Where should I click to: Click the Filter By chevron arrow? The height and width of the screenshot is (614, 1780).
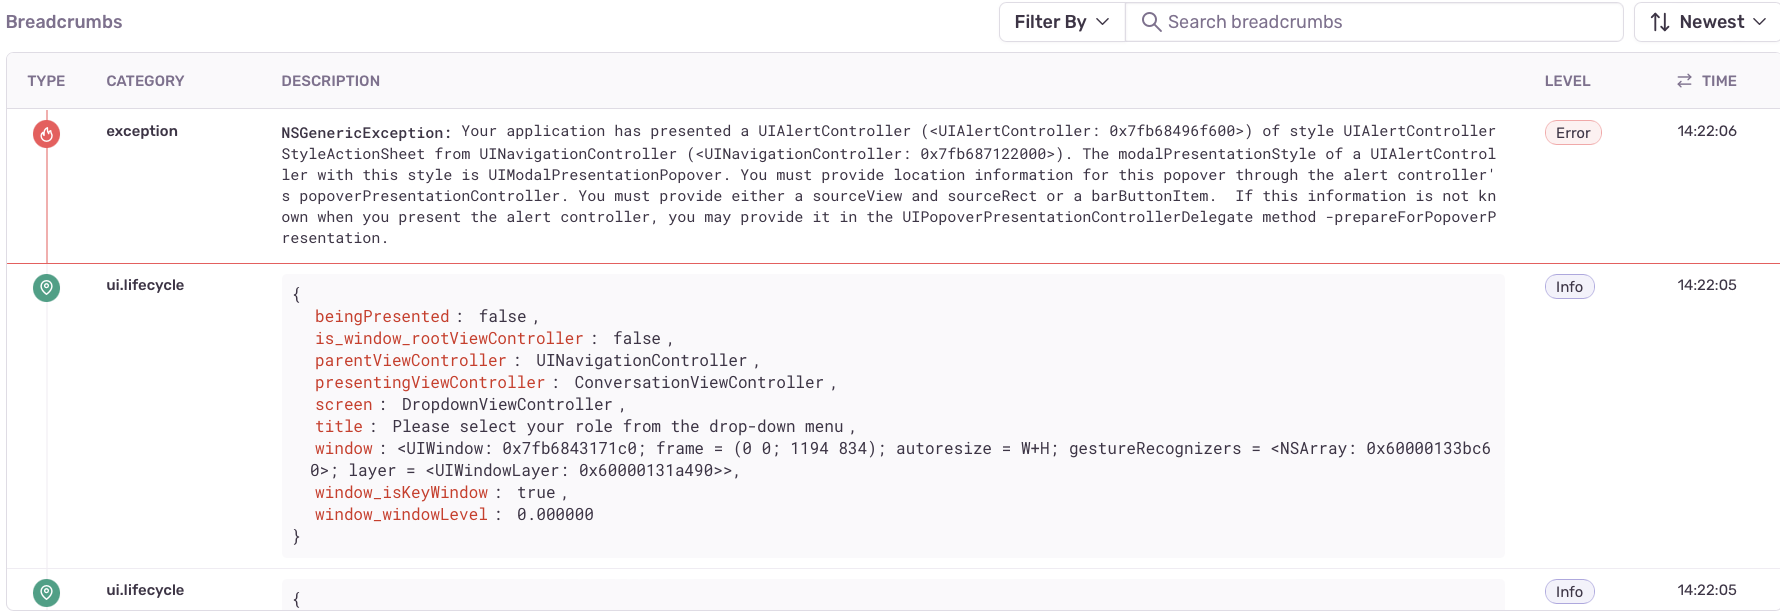coord(1103,22)
